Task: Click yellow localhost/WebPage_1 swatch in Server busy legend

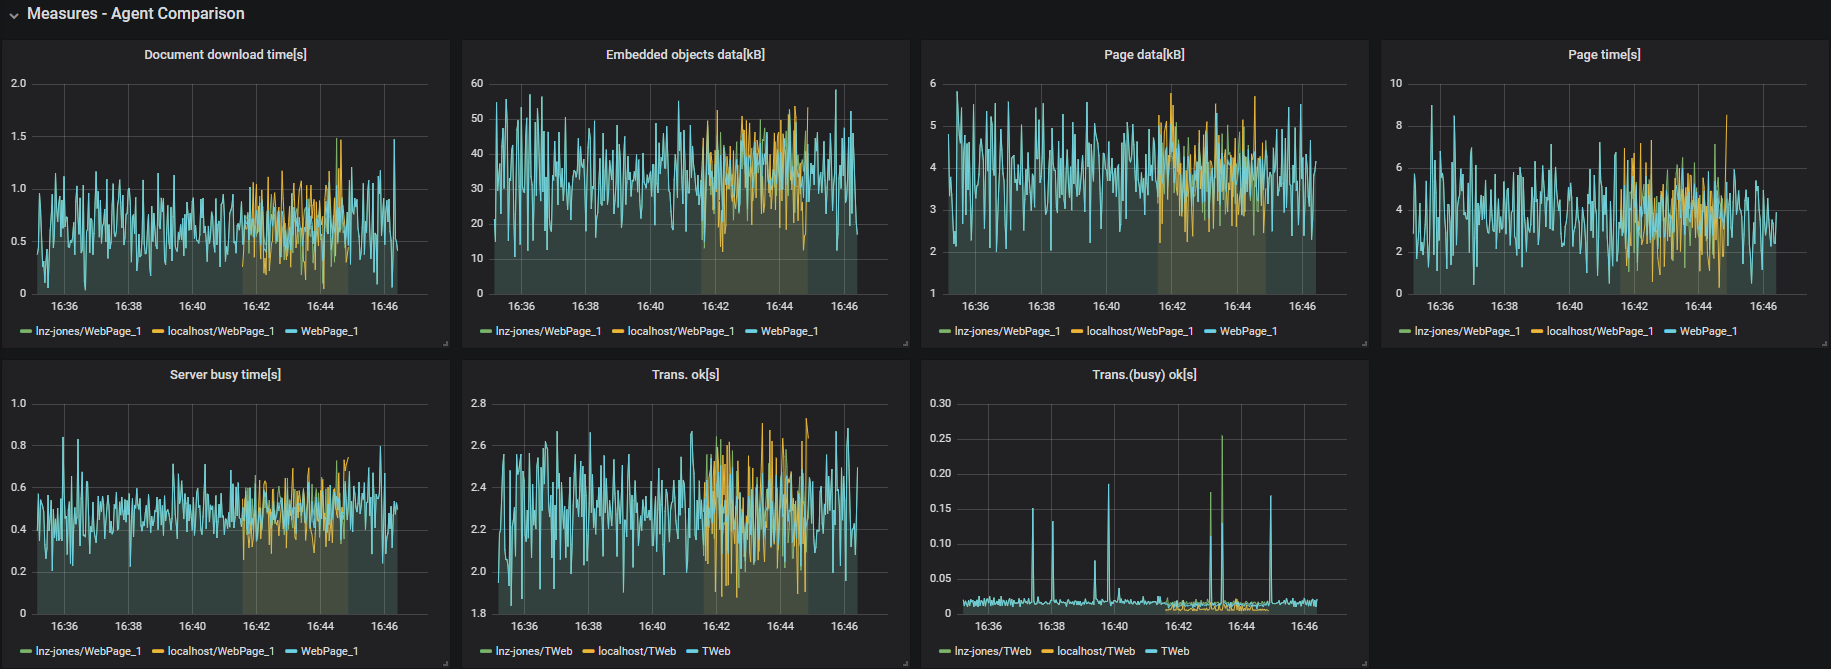Action: (157, 652)
